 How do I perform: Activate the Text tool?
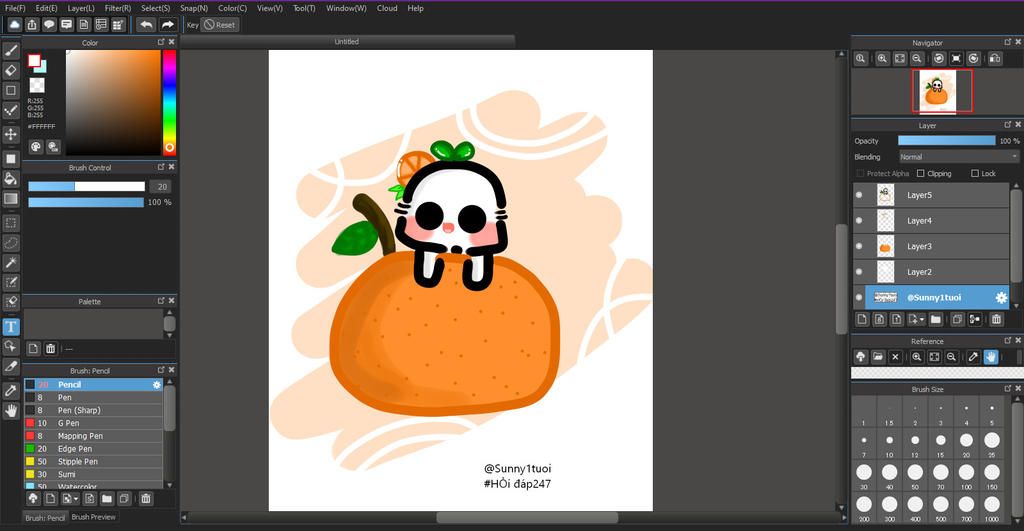(x=11, y=327)
